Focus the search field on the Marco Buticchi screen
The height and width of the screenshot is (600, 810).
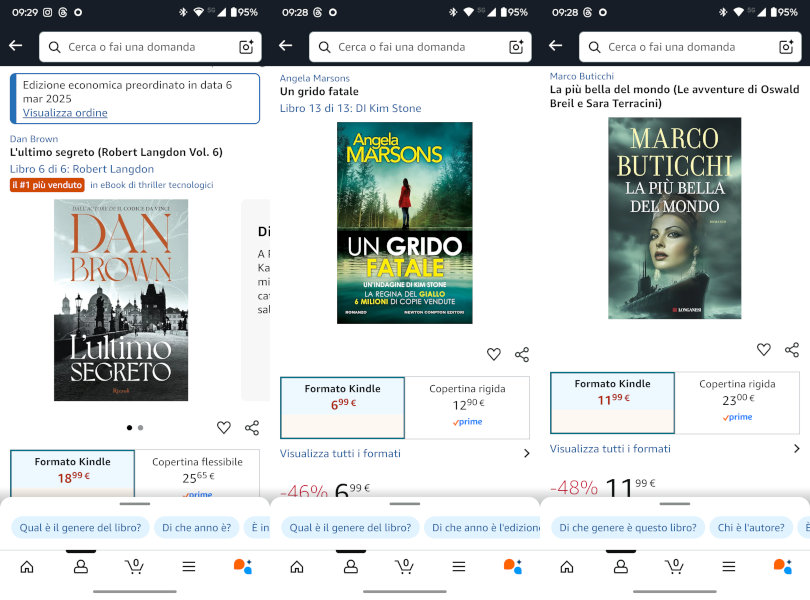(x=690, y=47)
